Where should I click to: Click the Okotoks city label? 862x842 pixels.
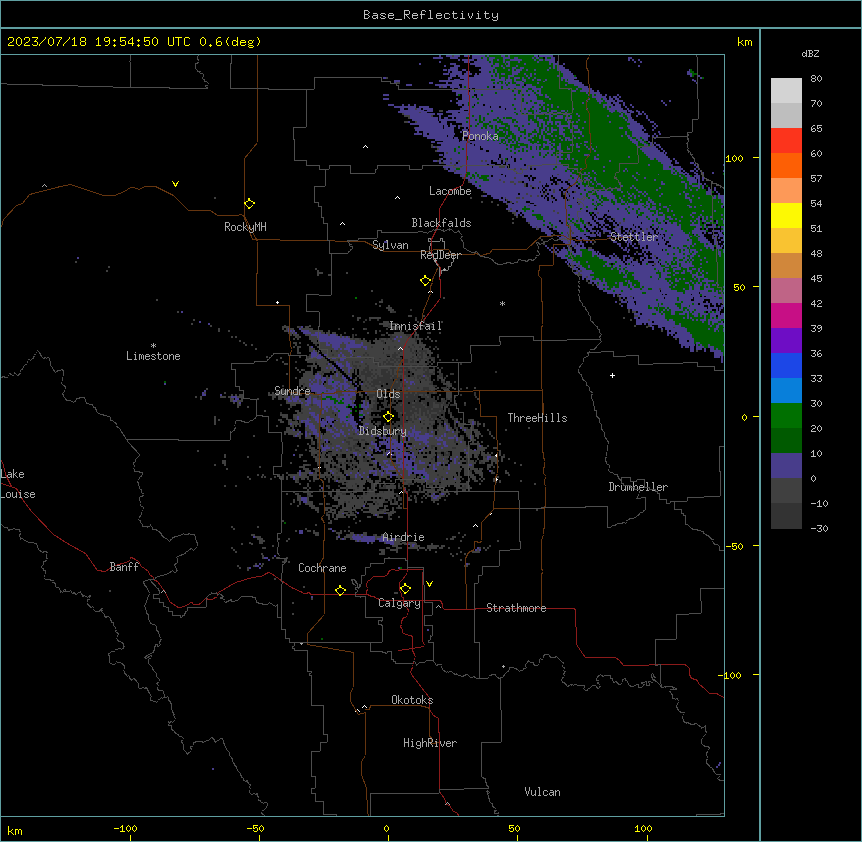point(412,700)
